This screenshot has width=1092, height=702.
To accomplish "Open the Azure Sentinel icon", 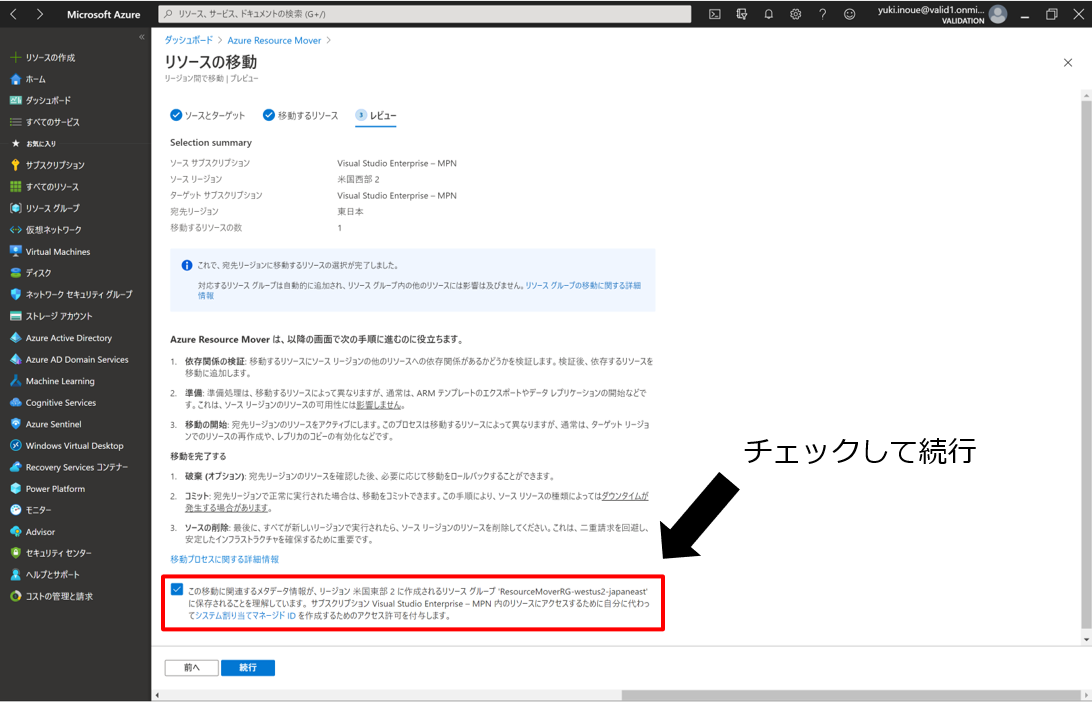I will 15,424.
